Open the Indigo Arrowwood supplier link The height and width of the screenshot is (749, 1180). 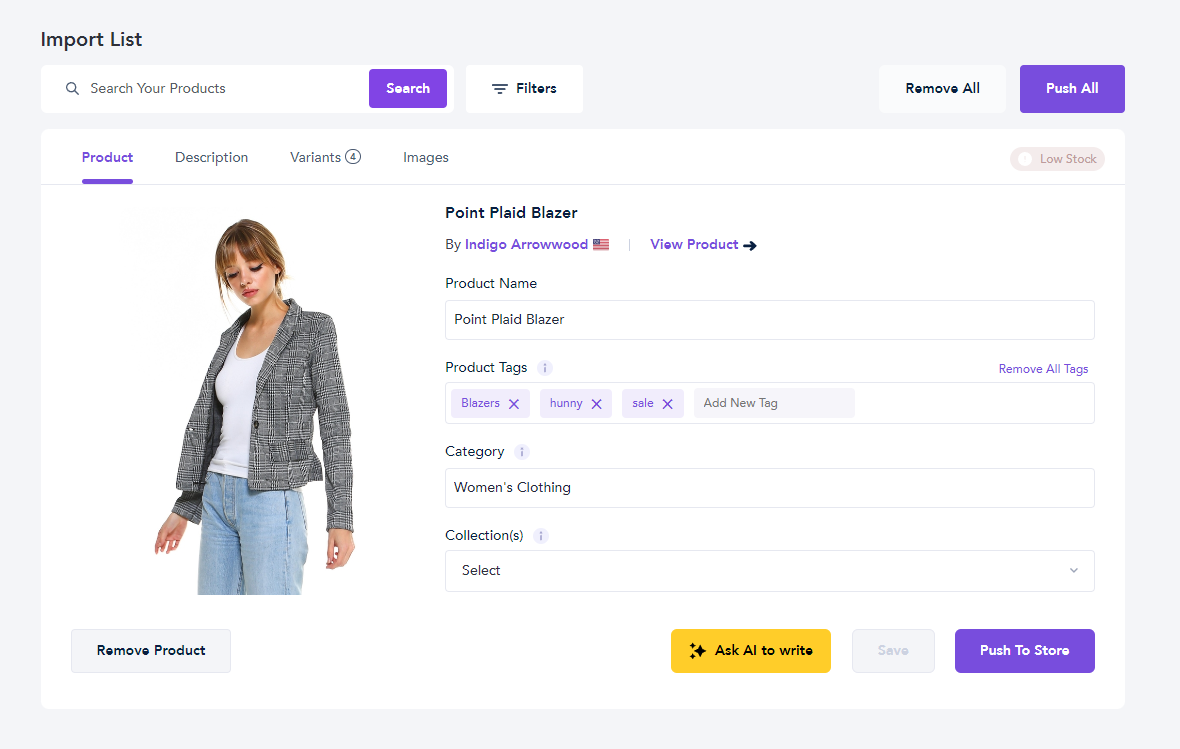(x=527, y=244)
